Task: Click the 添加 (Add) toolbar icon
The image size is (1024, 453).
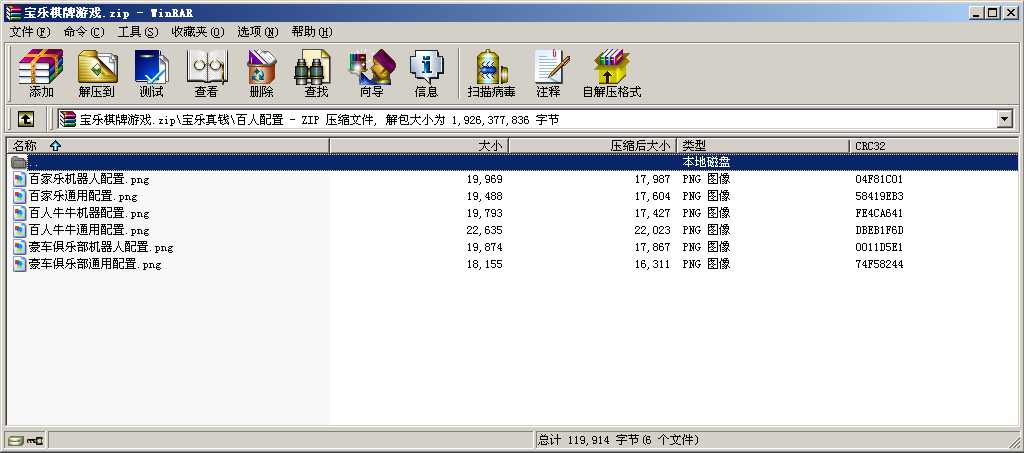Action: (x=40, y=73)
